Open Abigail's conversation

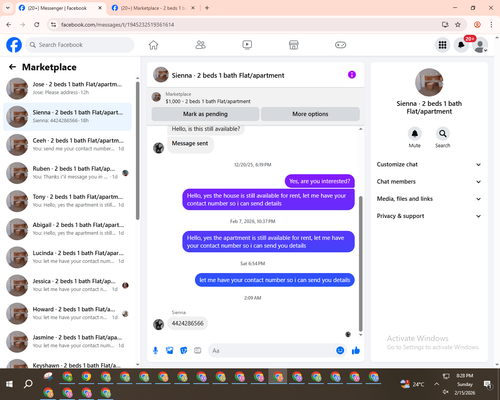[67, 229]
